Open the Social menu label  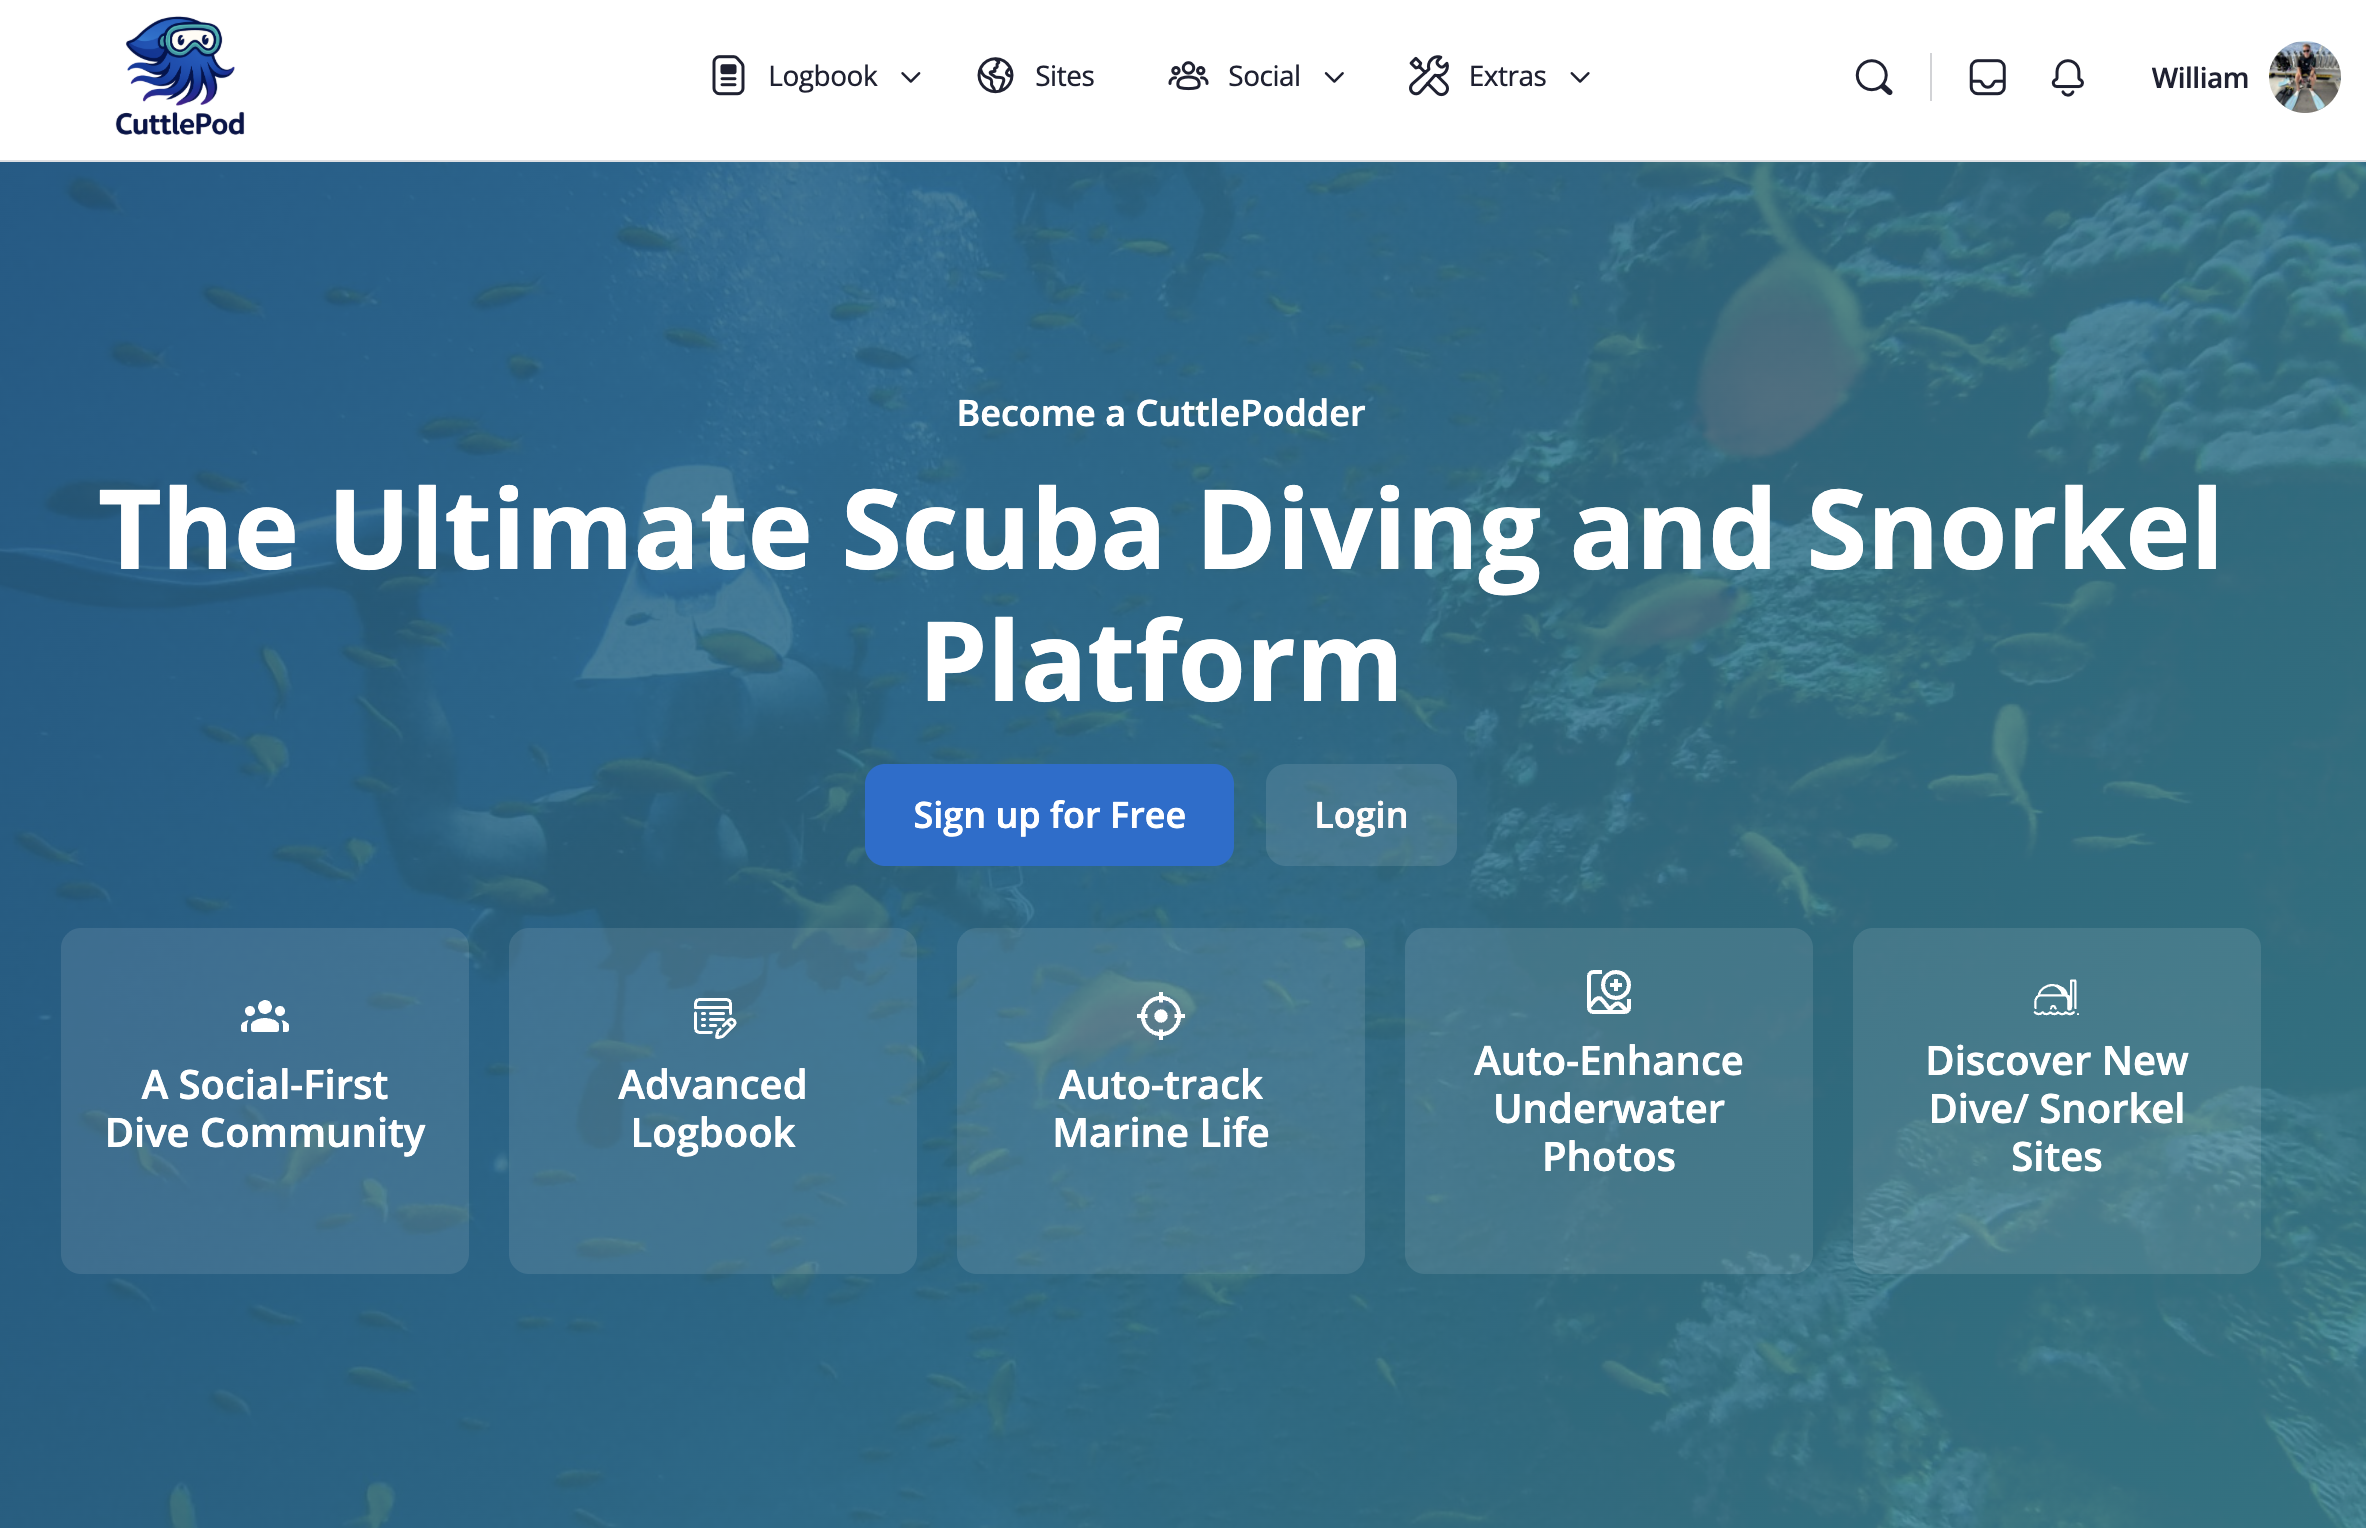coord(1263,76)
